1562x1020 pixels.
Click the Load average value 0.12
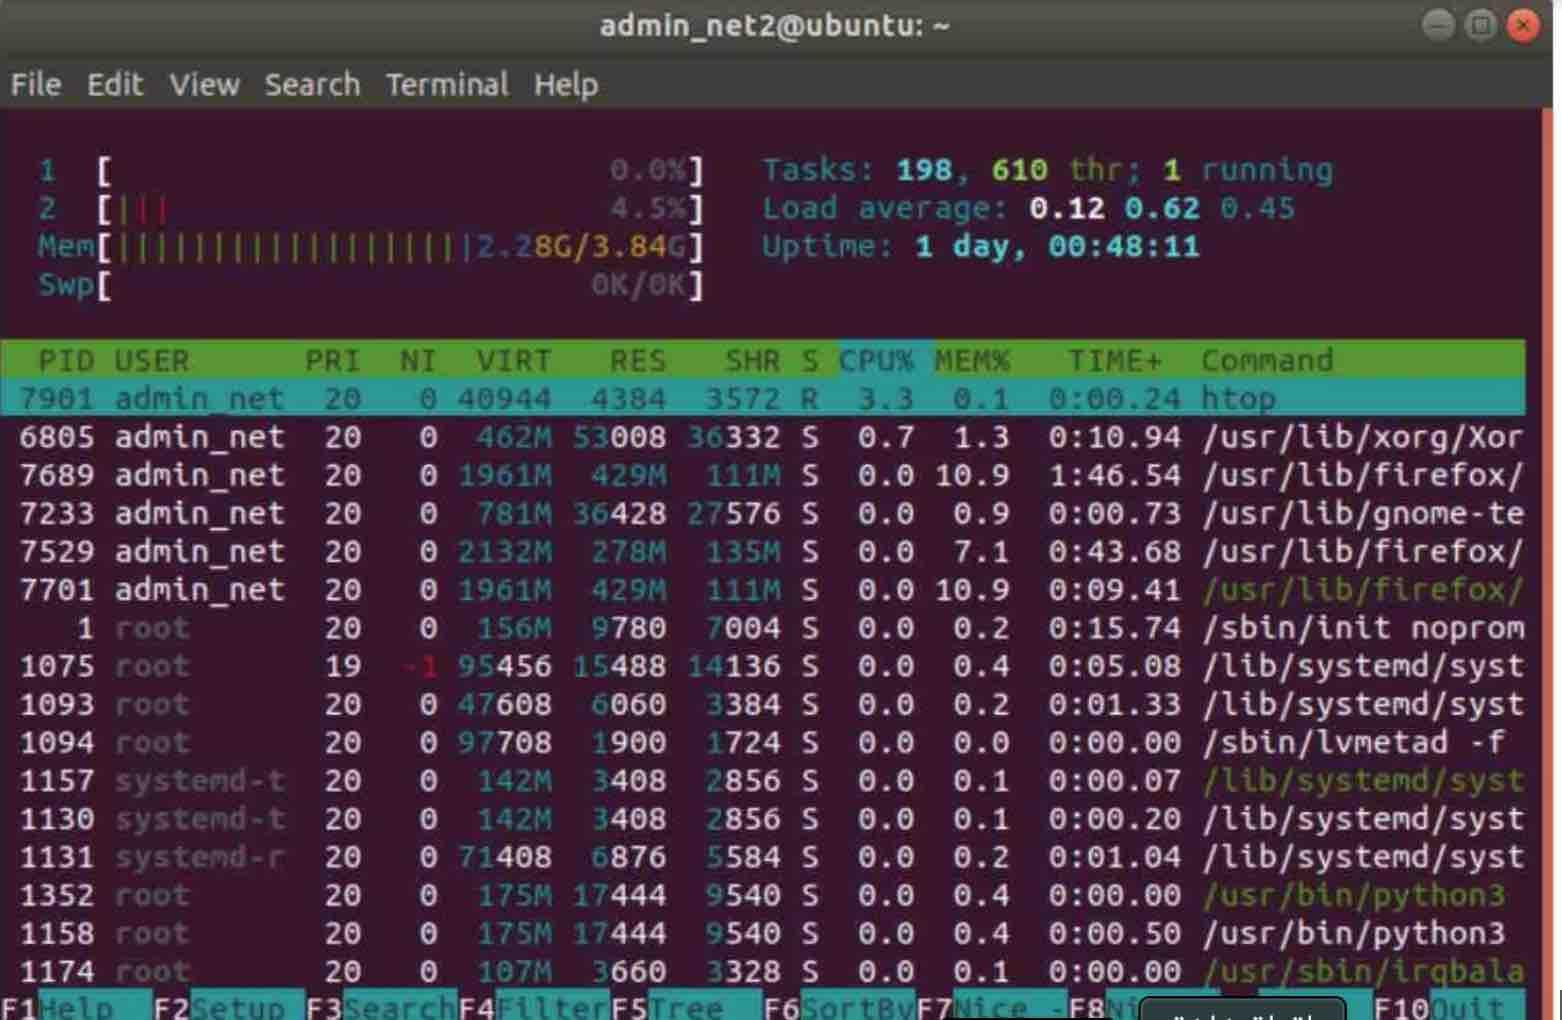(x=1067, y=208)
